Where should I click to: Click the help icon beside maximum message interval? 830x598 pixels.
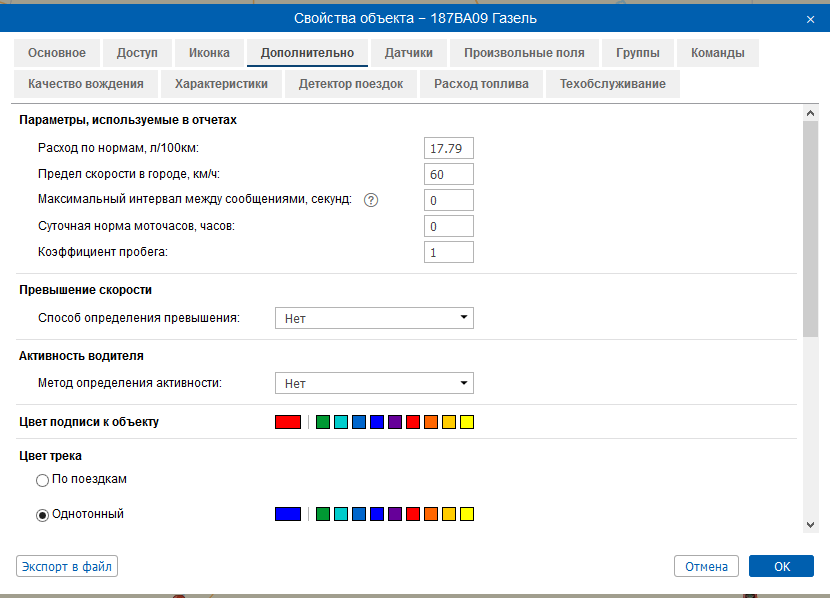[371, 200]
